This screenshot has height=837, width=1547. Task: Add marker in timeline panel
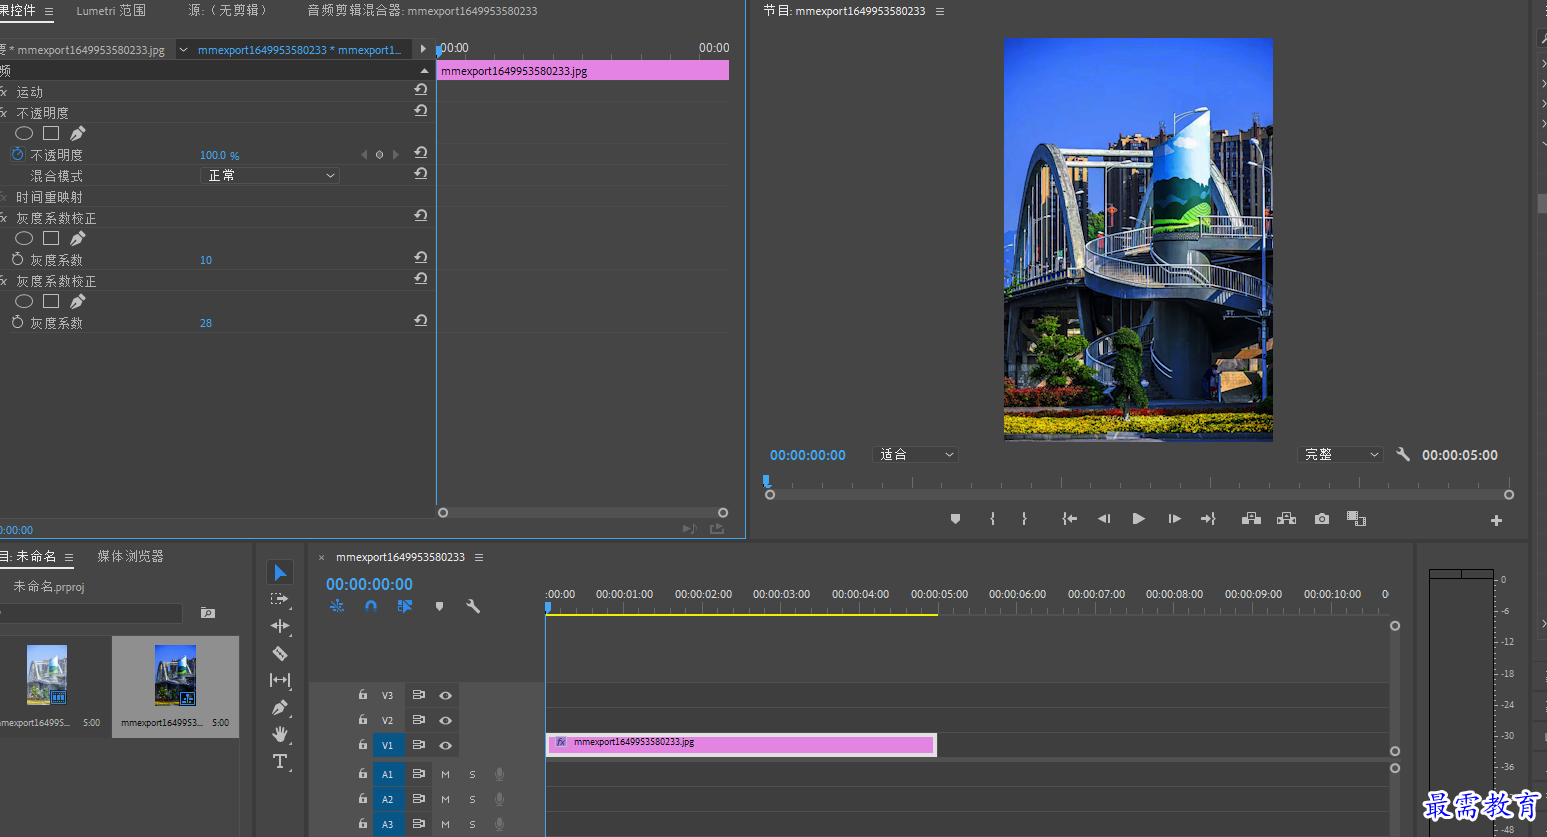[x=439, y=606]
